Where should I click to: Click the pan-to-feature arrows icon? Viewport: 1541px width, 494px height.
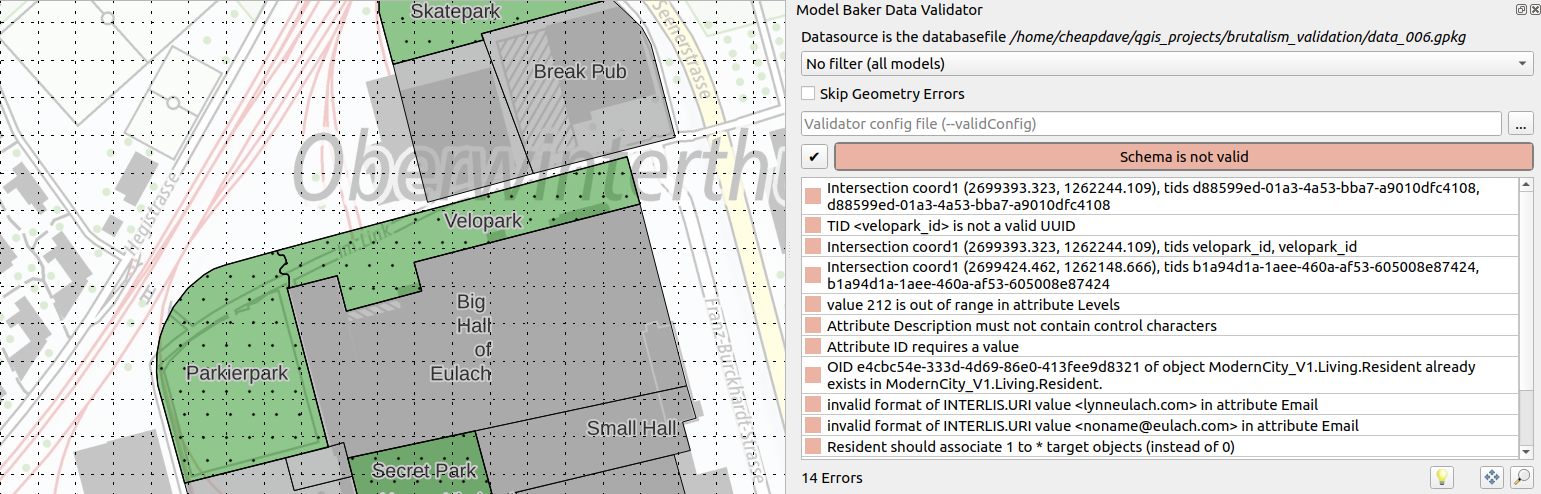(1491, 478)
